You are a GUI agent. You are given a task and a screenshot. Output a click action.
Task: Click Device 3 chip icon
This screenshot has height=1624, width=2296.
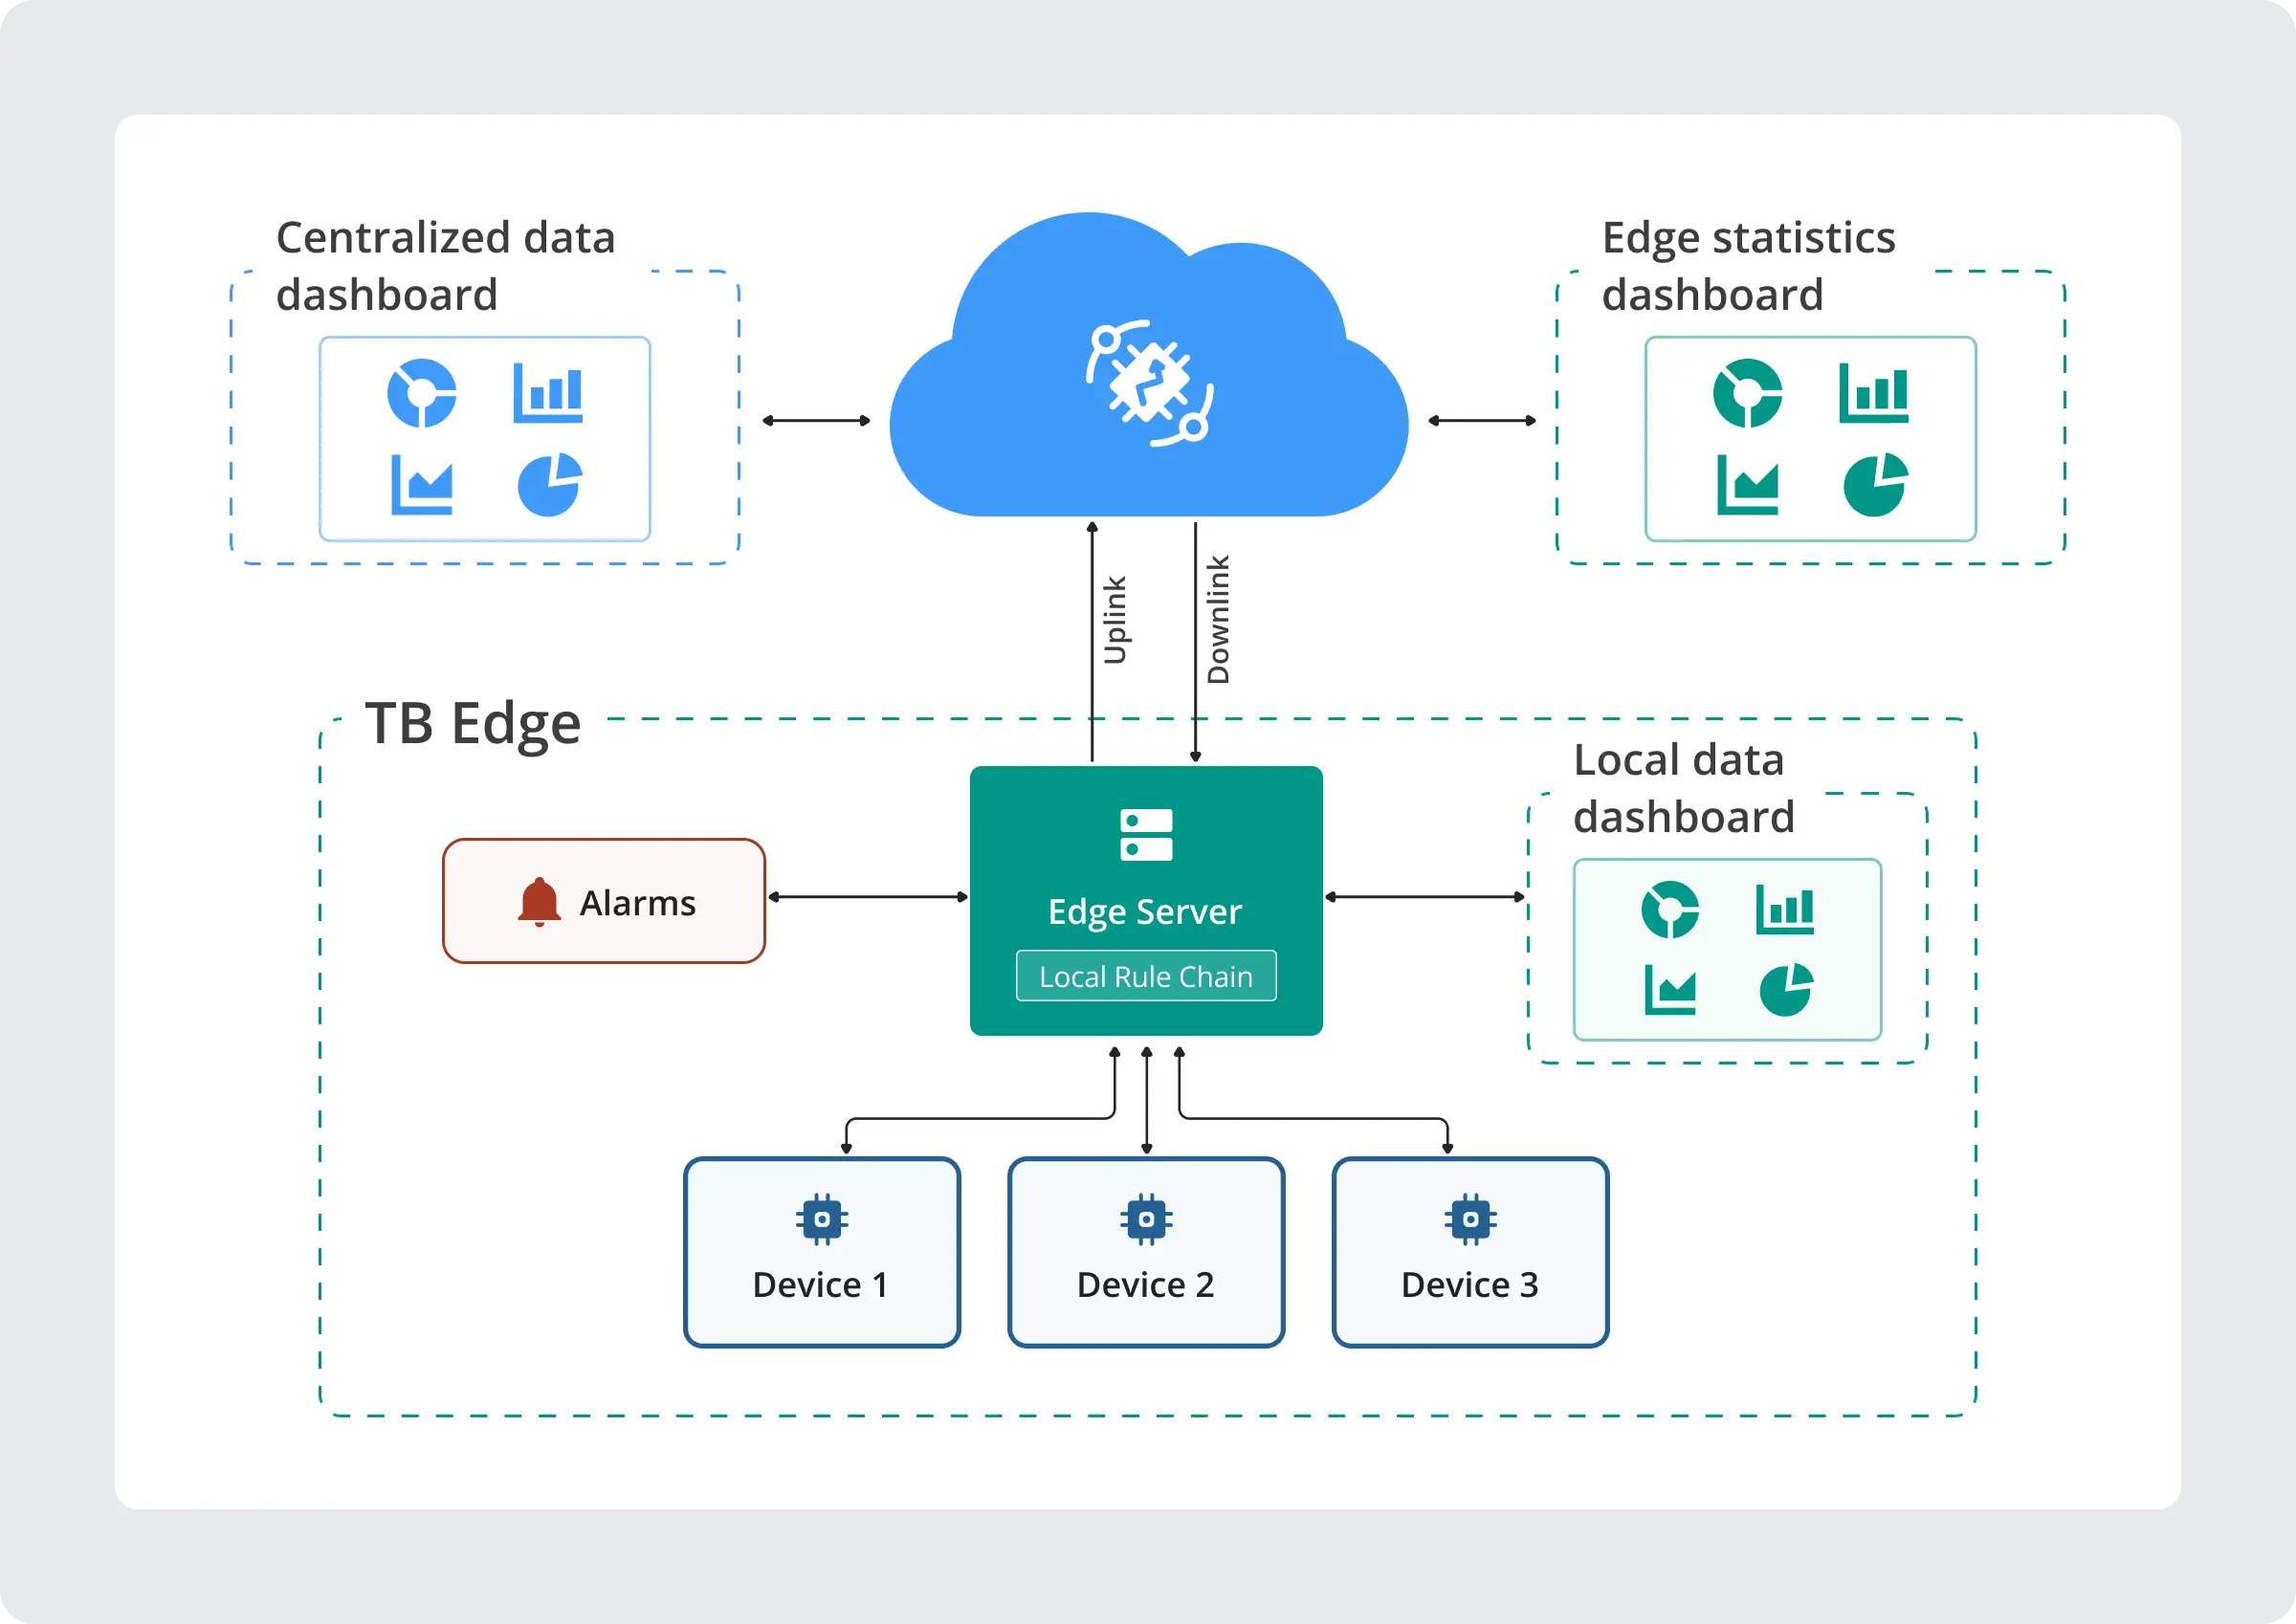click(x=1470, y=1219)
